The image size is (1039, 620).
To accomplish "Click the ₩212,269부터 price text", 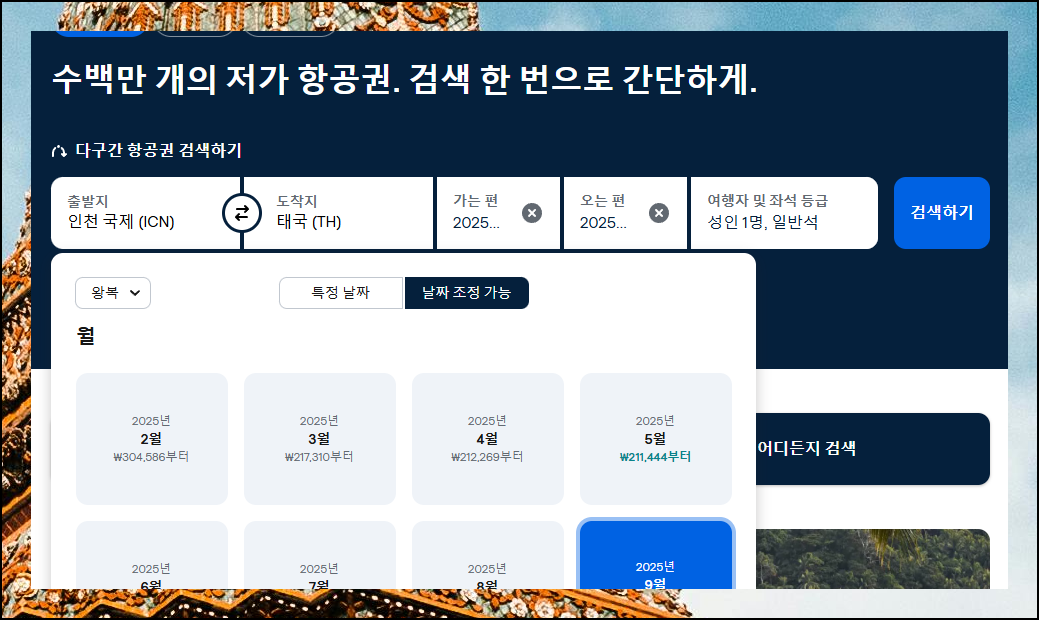I will pyautogui.click(x=487, y=457).
